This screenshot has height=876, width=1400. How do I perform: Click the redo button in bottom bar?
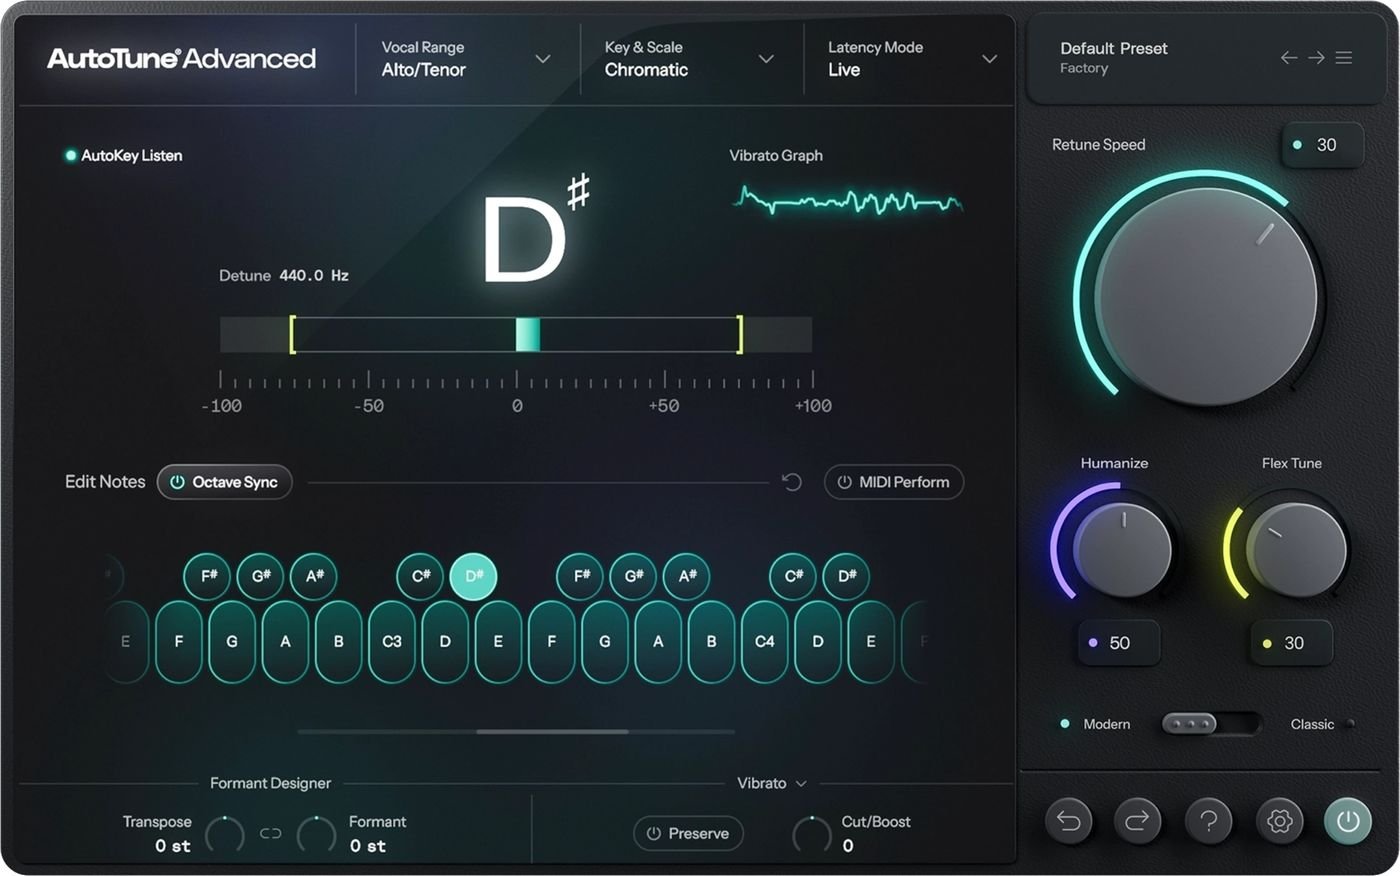(x=1138, y=821)
